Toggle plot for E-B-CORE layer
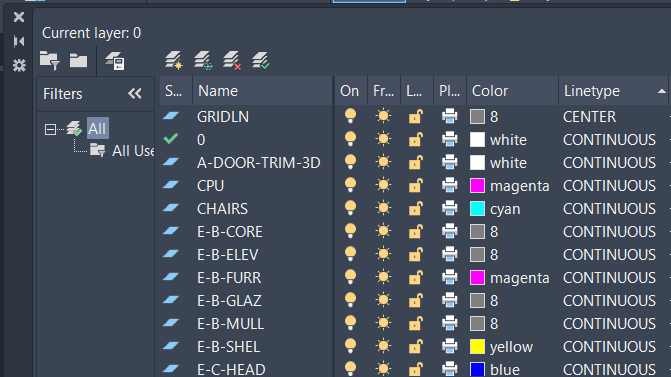The width and height of the screenshot is (671, 377). (450, 231)
